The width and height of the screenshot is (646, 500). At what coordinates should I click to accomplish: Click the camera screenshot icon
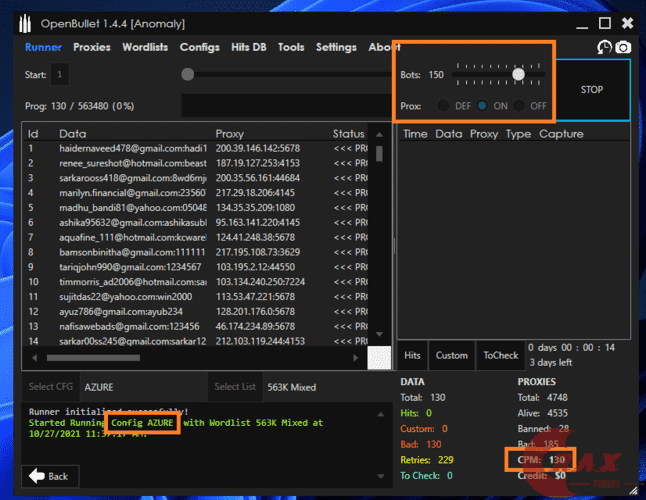(623, 47)
